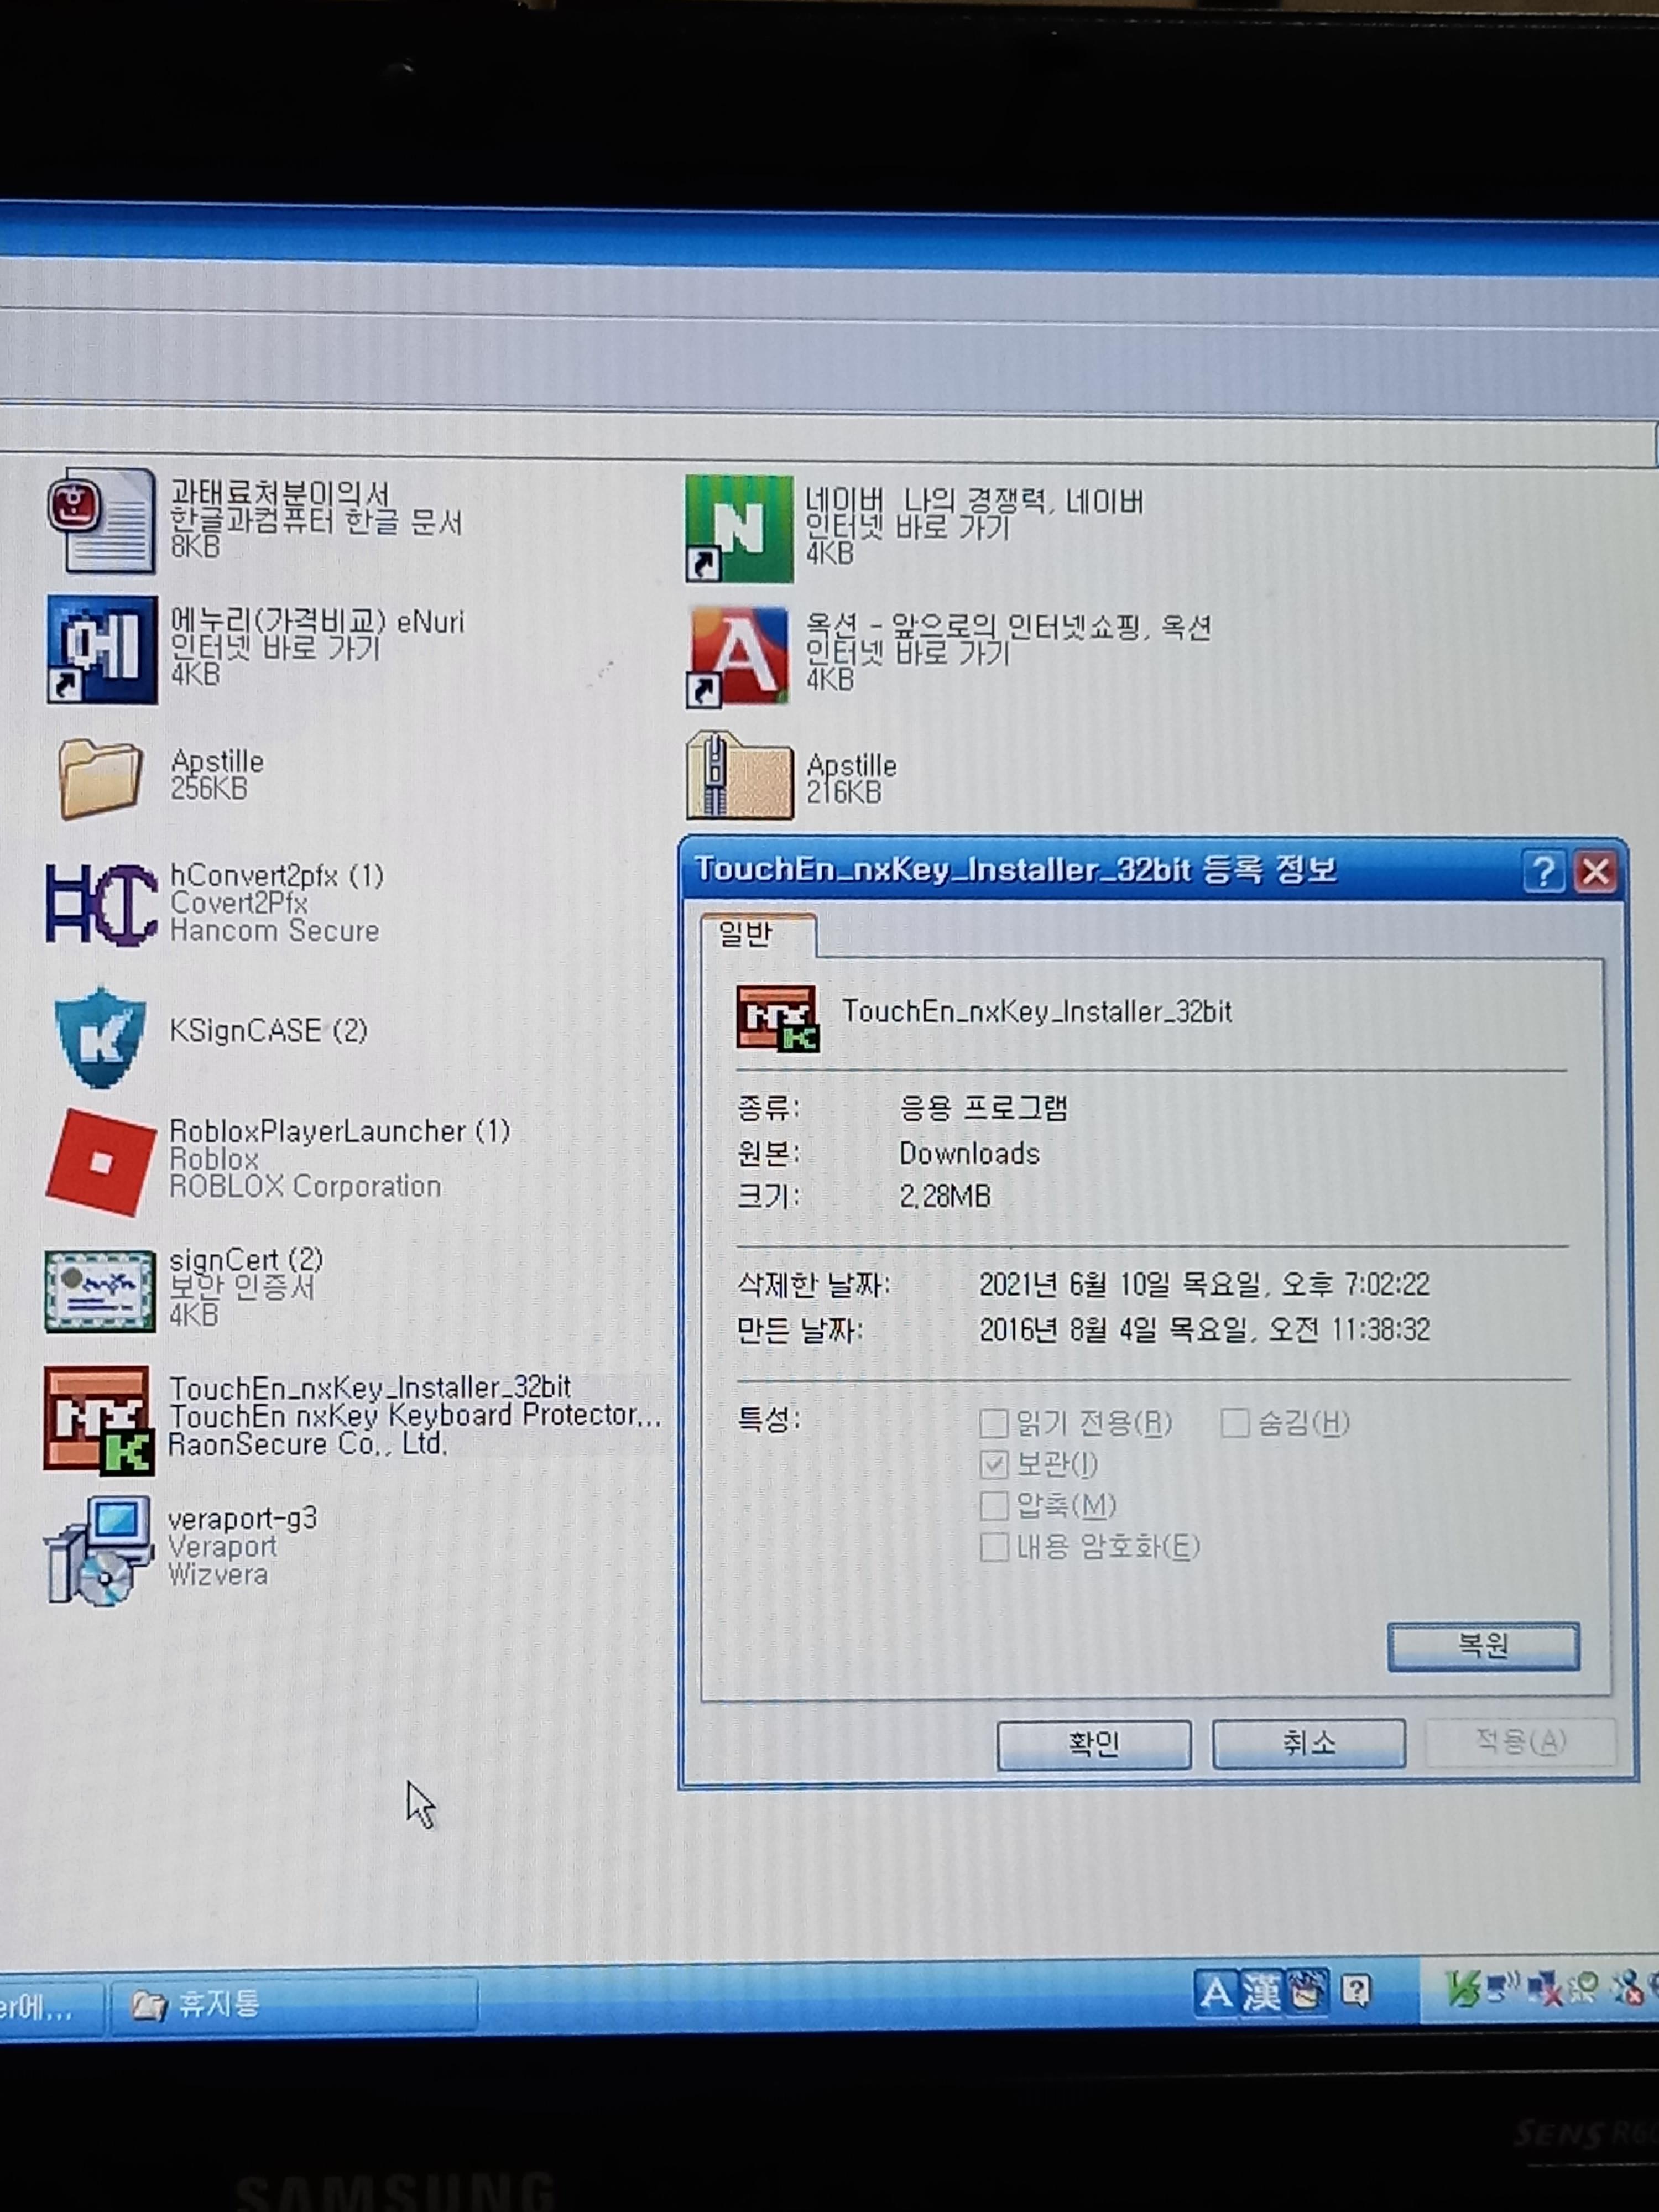Select TouchEn_nxKey_Installer_32bit in file list
Viewport: 1659px width, 2212px height.
pos(99,1420)
